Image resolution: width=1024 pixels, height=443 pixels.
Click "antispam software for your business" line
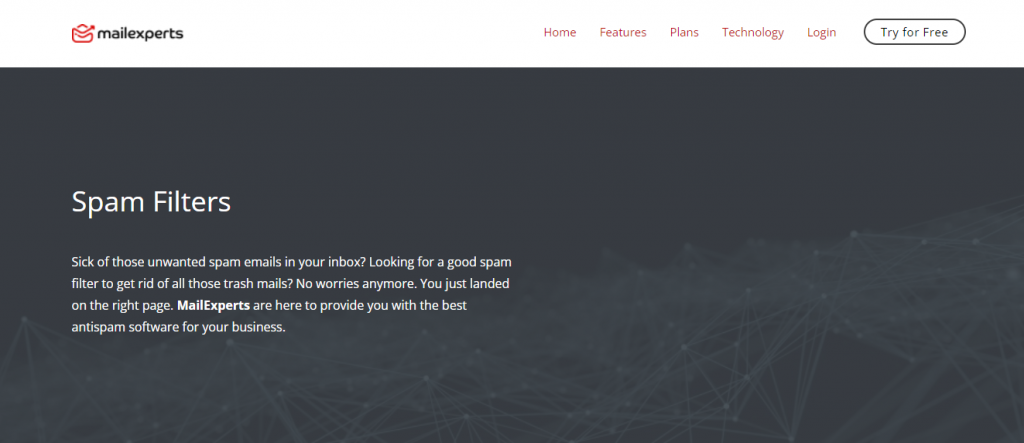coord(179,326)
